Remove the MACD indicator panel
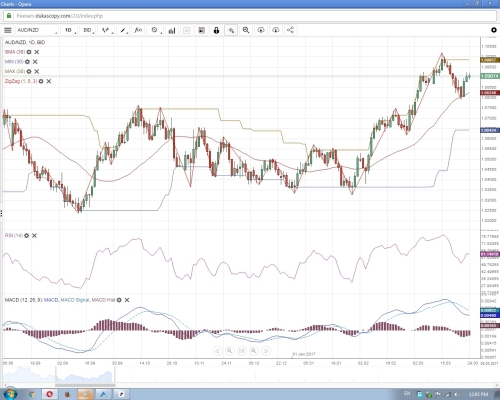Screen dimensions: 500x400 click(127, 300)
